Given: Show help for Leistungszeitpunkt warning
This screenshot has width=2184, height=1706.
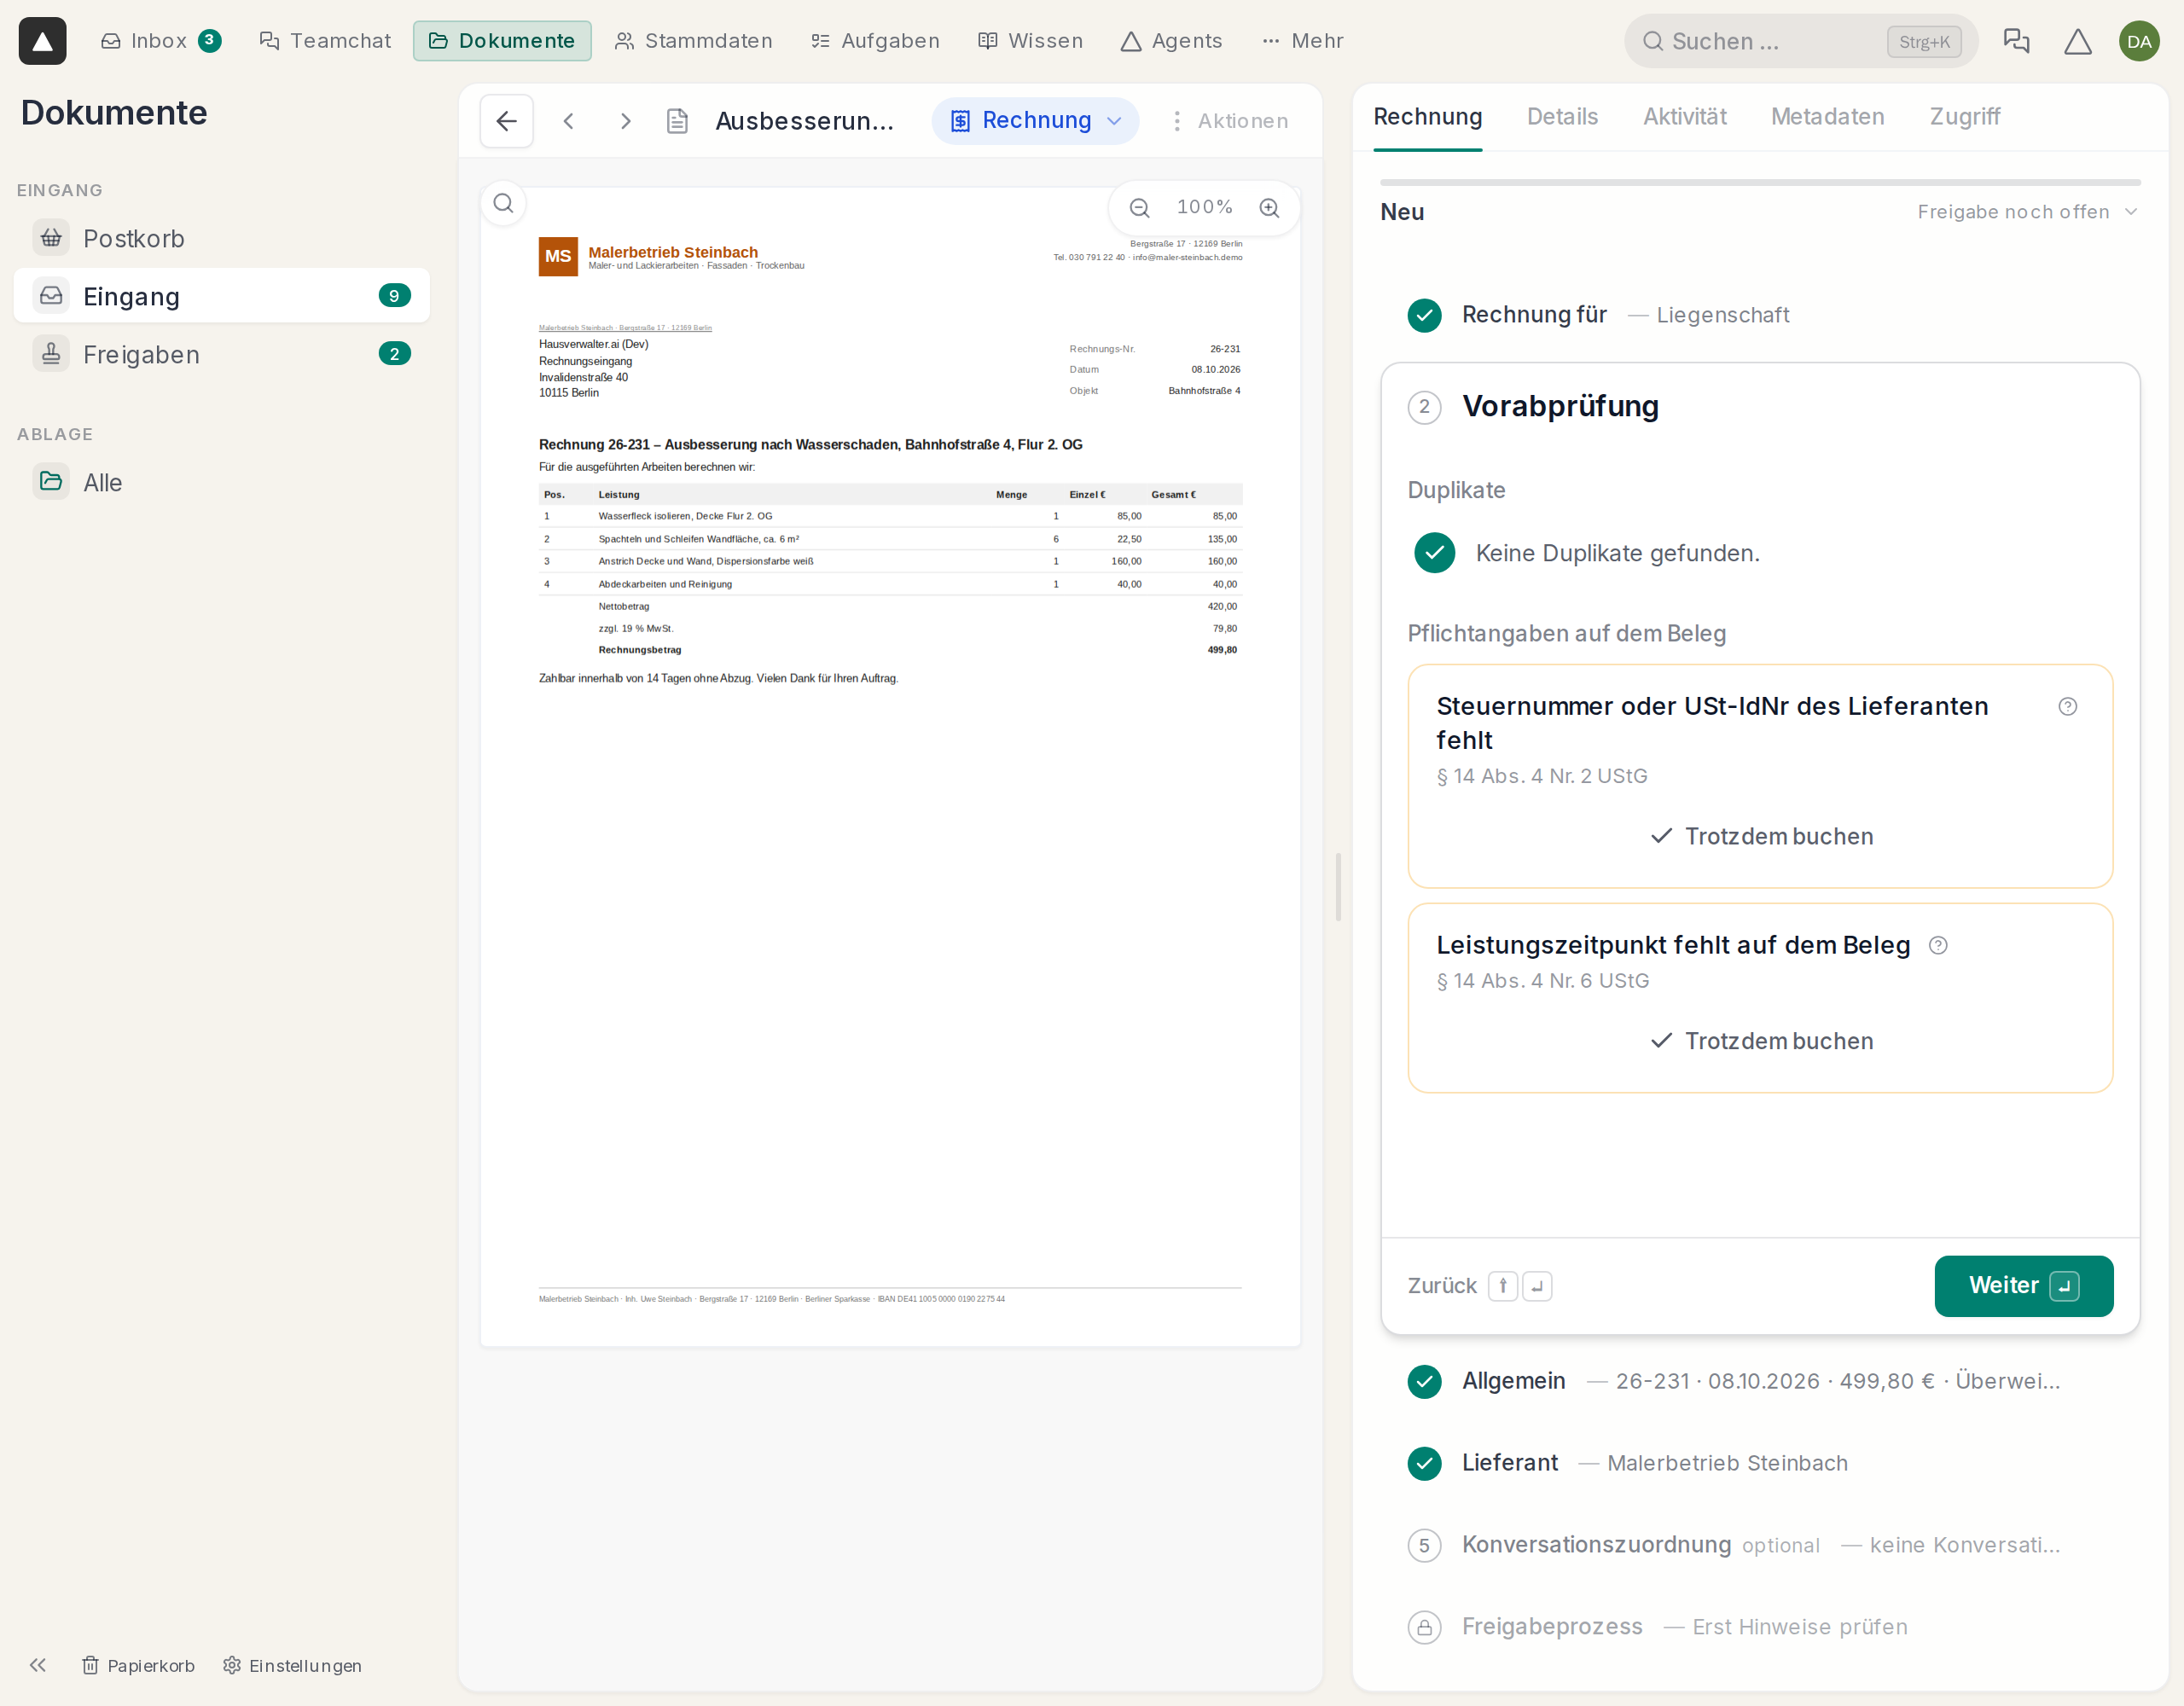Looking at the screenshot, I should point(1938,945).
